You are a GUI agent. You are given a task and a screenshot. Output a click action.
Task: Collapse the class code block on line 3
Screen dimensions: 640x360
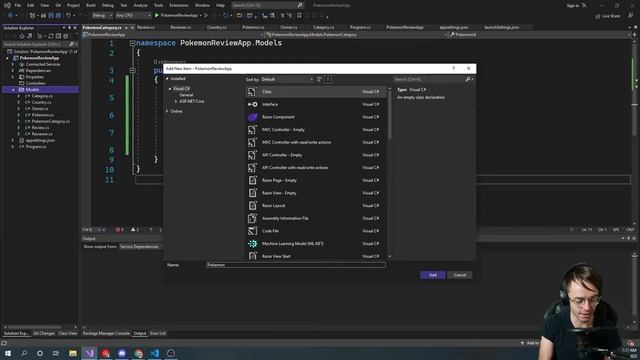(x=133, y=70)
